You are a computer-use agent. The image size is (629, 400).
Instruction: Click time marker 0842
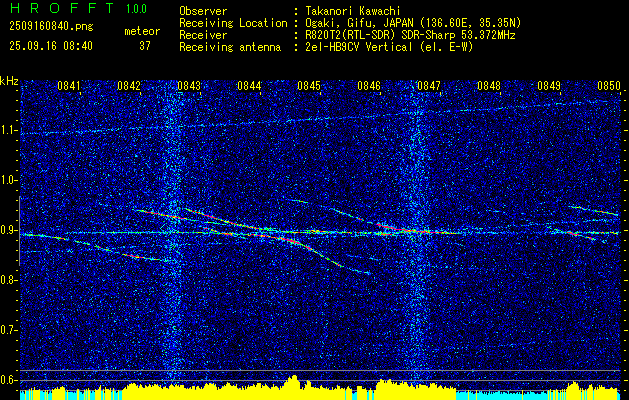(x=129, y=86)
